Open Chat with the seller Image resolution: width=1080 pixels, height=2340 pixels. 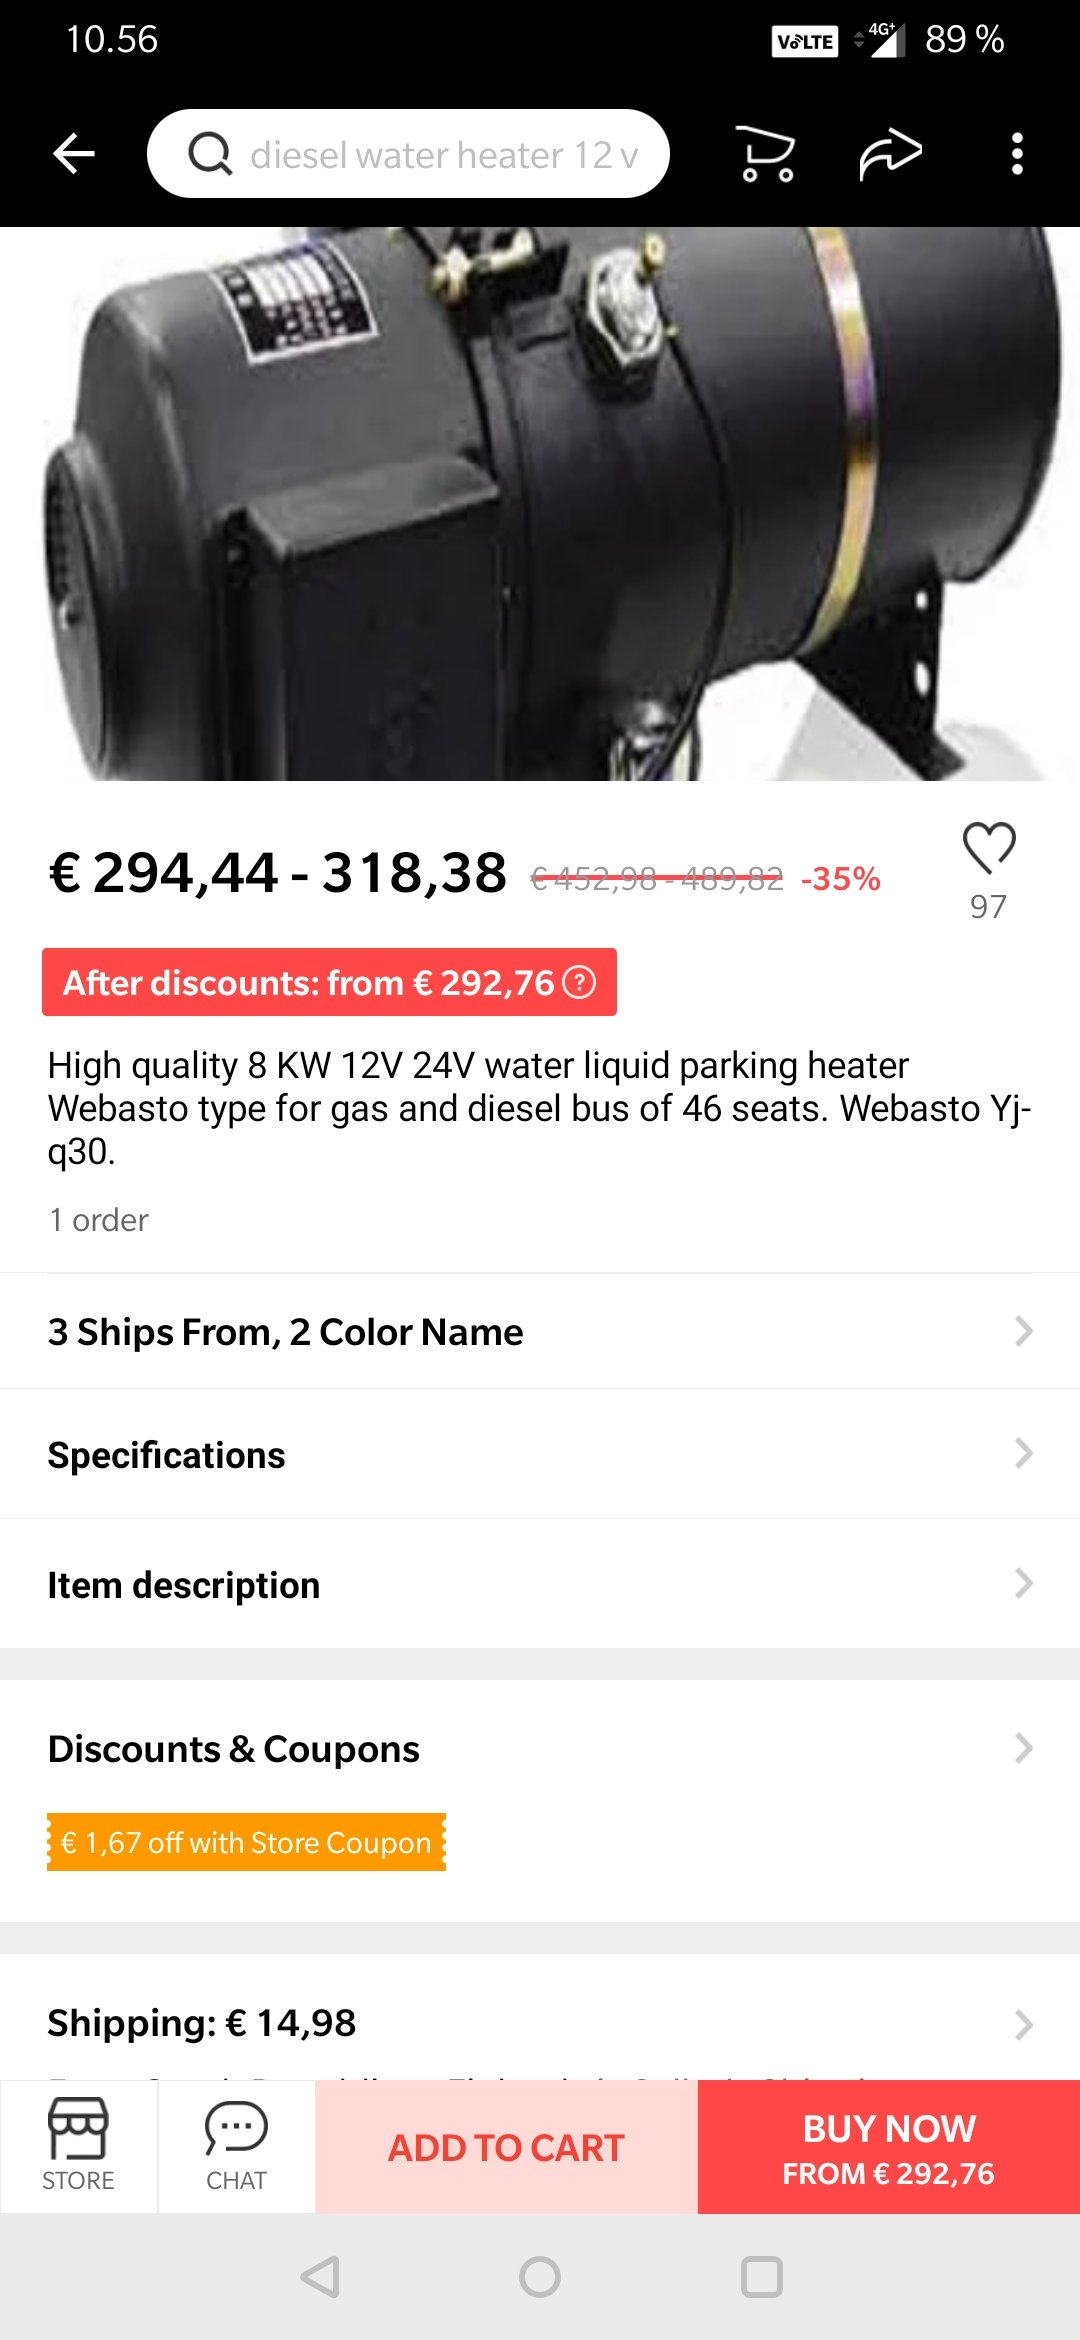tap(236, 2146)
